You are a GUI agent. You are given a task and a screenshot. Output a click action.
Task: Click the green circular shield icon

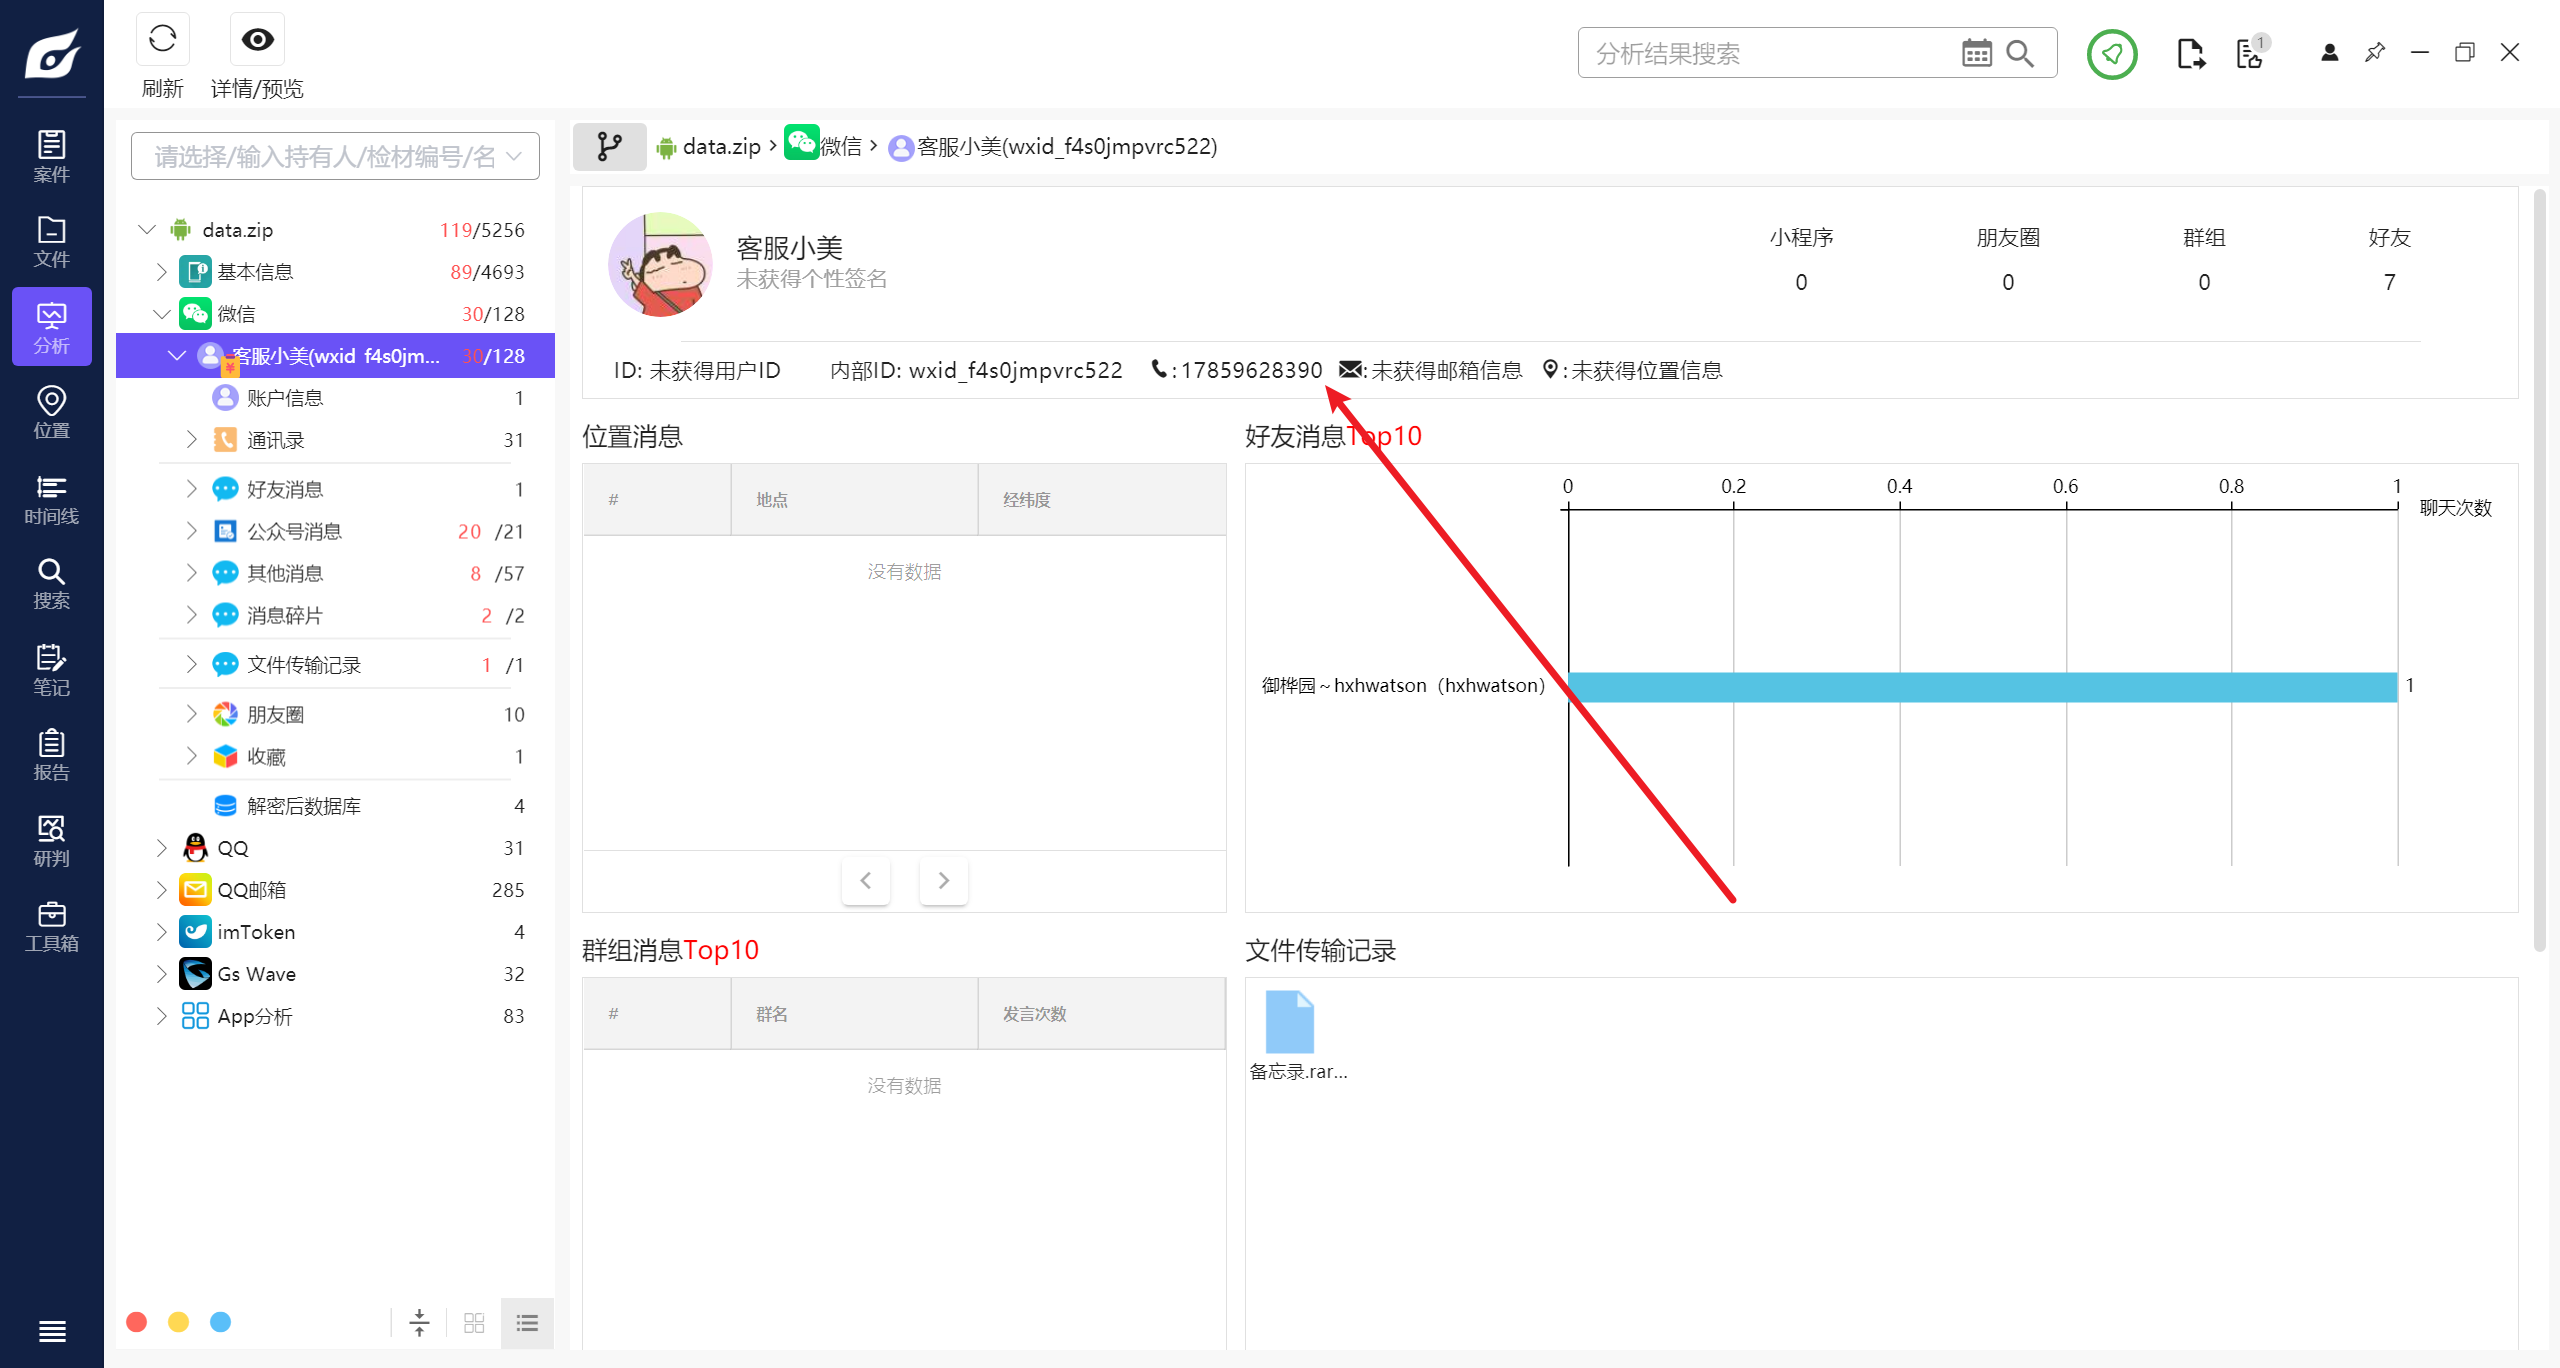click(2112, 53)
